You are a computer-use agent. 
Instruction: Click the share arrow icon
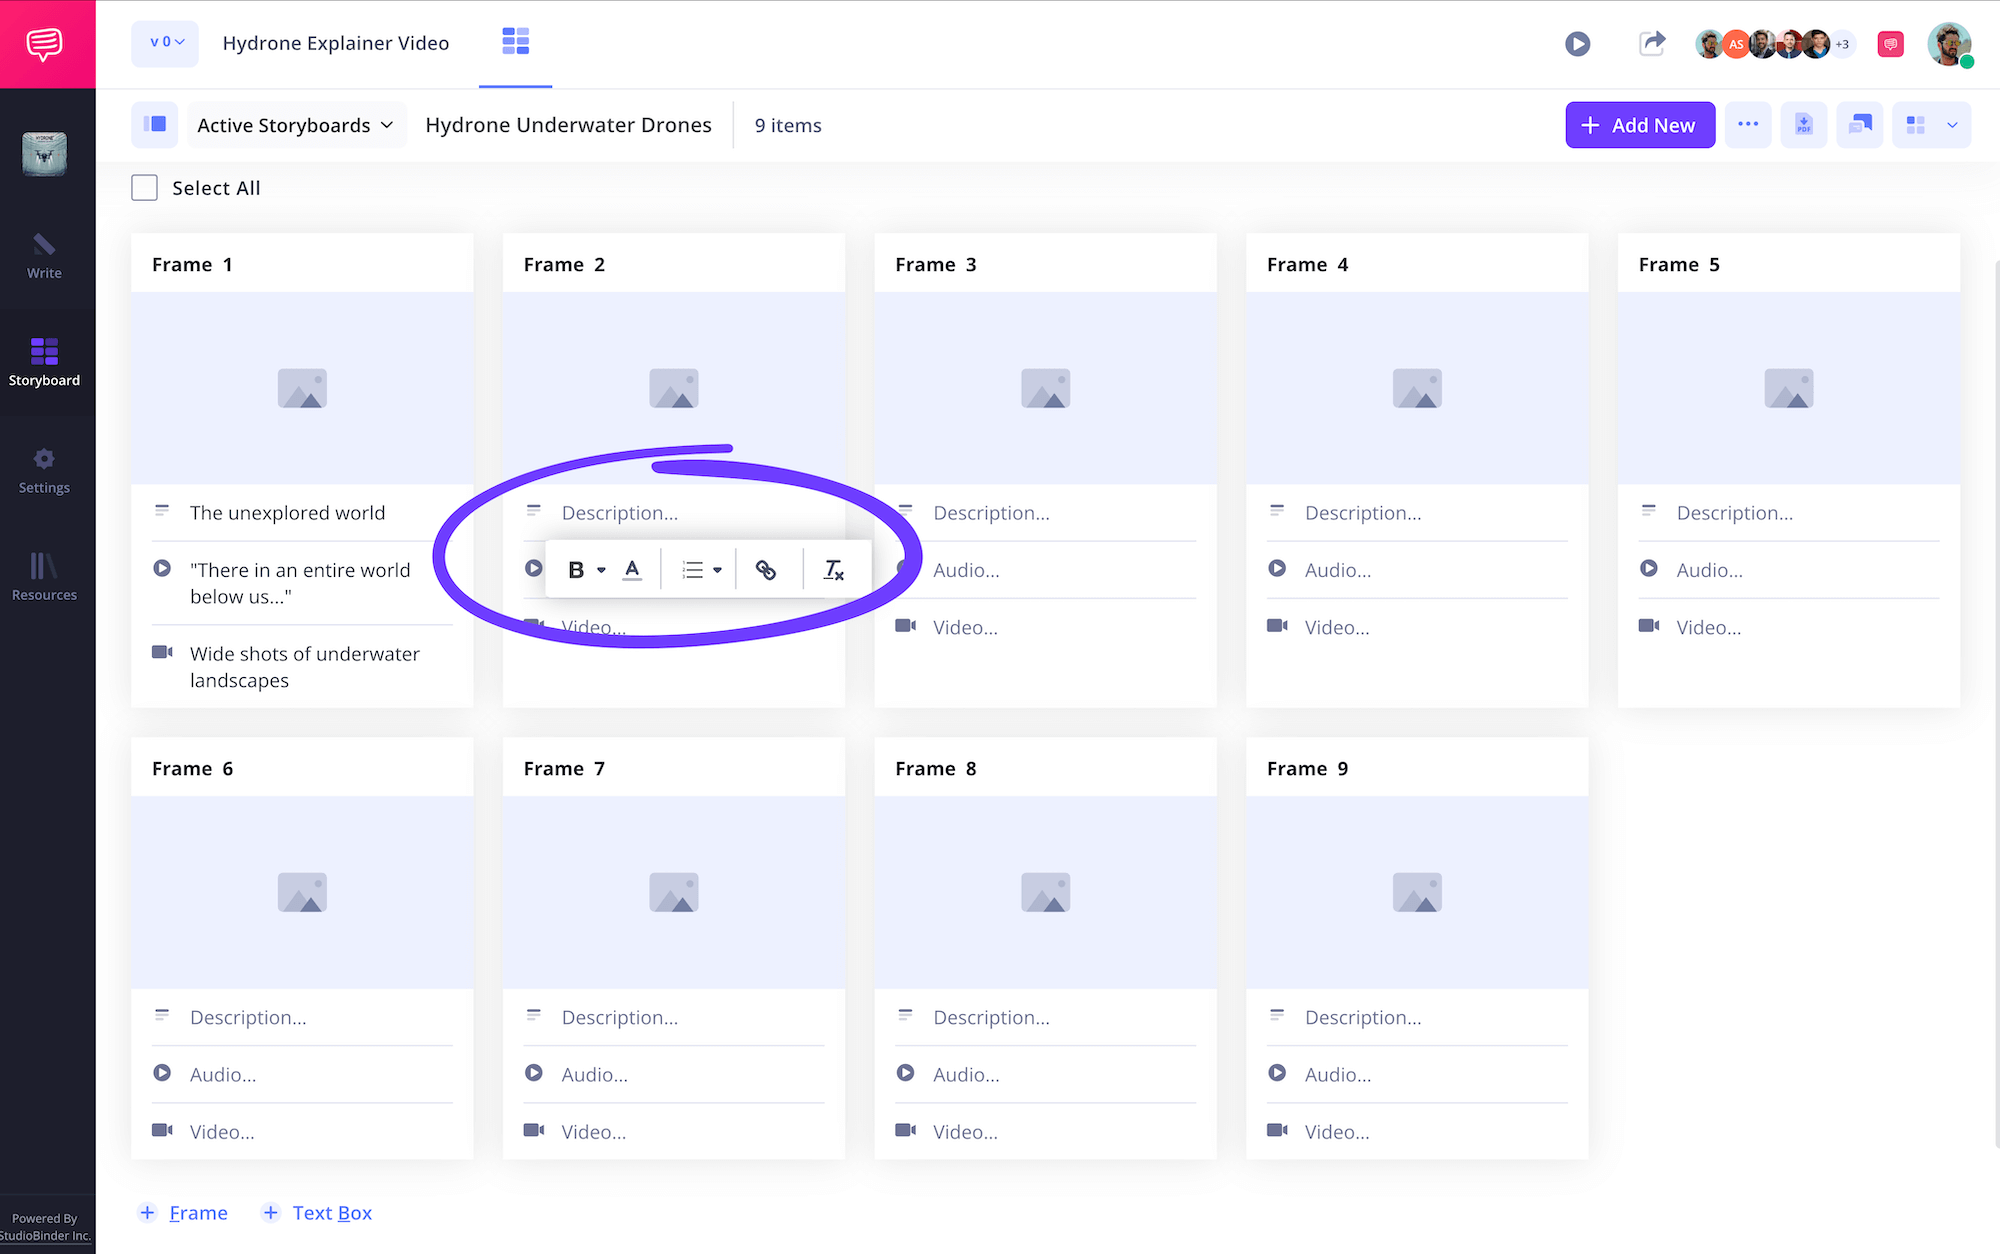tap(1652, 44)
